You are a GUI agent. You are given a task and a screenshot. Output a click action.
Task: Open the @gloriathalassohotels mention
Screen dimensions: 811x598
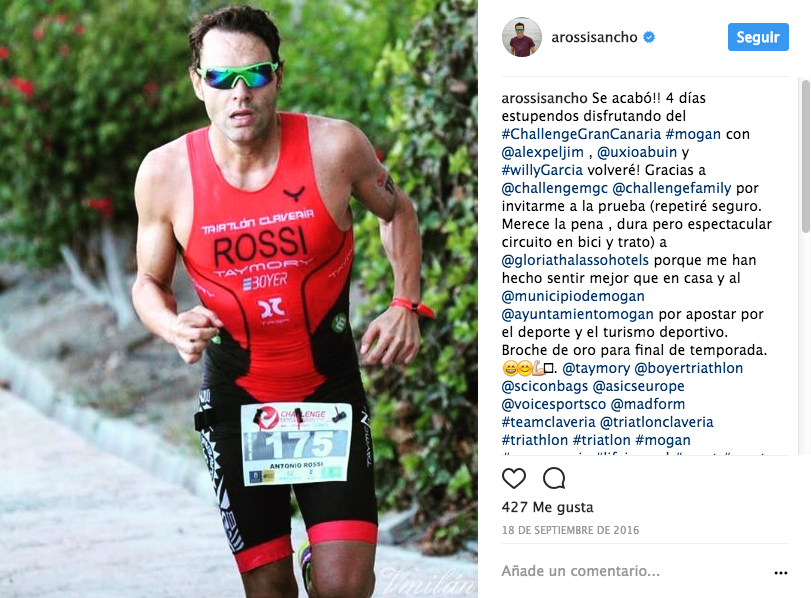pyautogui.click(x=575, y=260)
